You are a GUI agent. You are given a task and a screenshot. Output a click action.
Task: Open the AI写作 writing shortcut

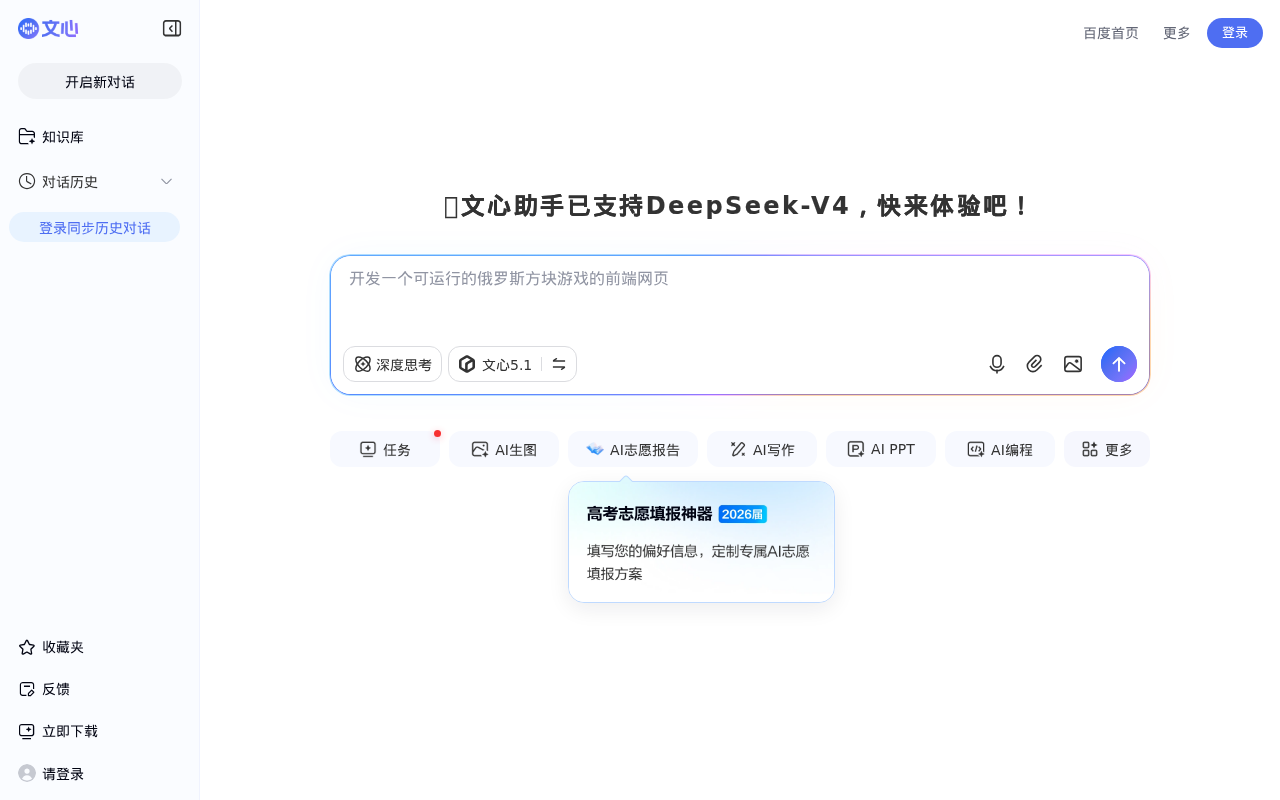[762, 449]
